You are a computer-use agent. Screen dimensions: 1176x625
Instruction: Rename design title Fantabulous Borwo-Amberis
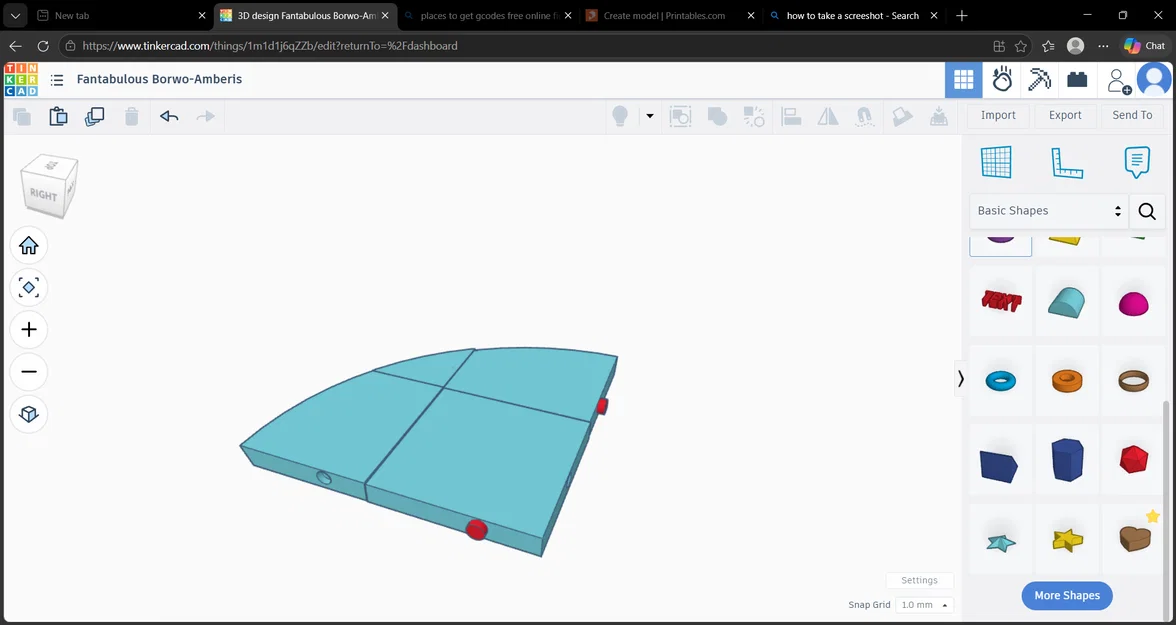(x=159, y=80)
